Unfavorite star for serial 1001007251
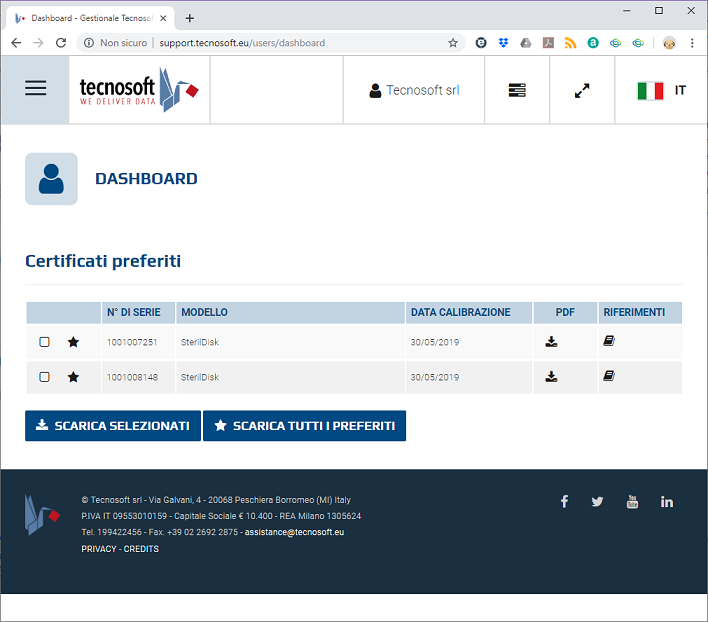This screenshot has width=708, height=622. point(73,342)
